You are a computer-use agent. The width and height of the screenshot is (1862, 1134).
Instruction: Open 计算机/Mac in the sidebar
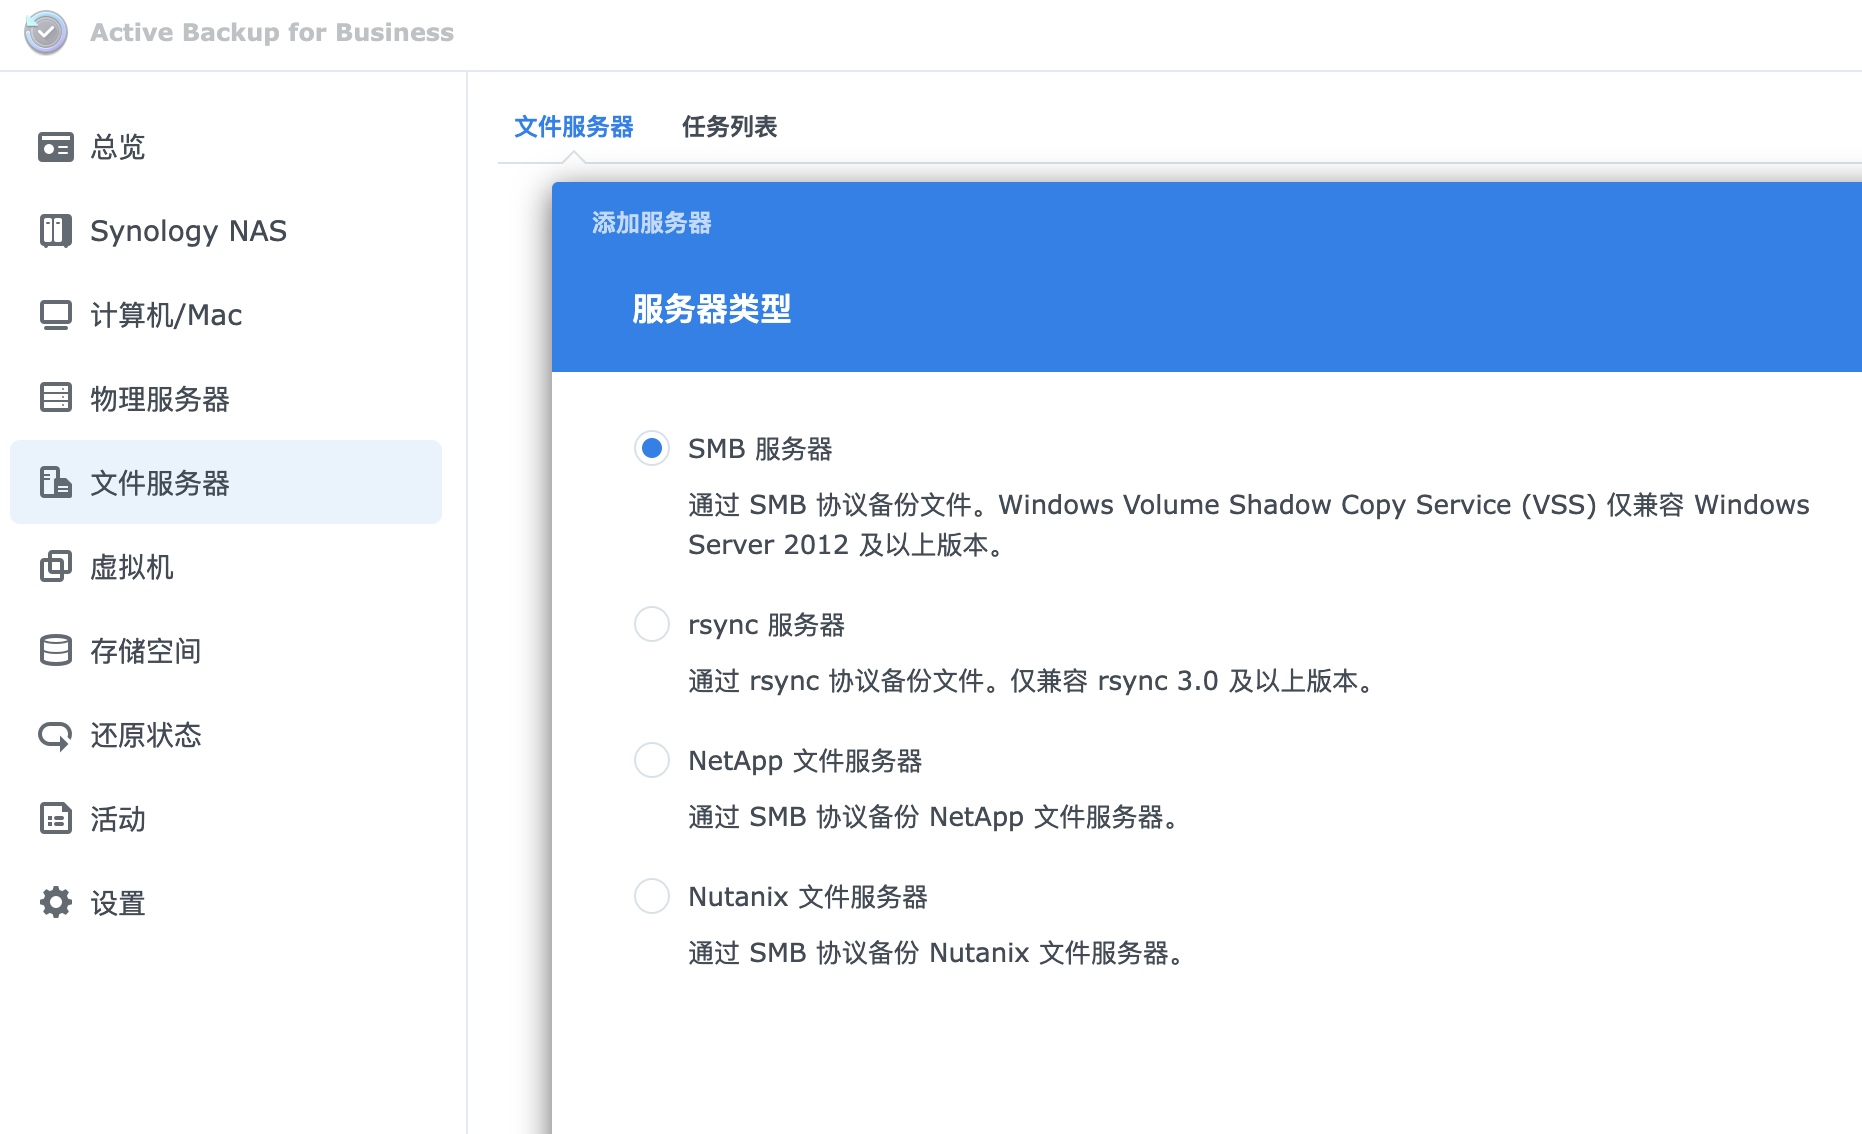(226, 315)
